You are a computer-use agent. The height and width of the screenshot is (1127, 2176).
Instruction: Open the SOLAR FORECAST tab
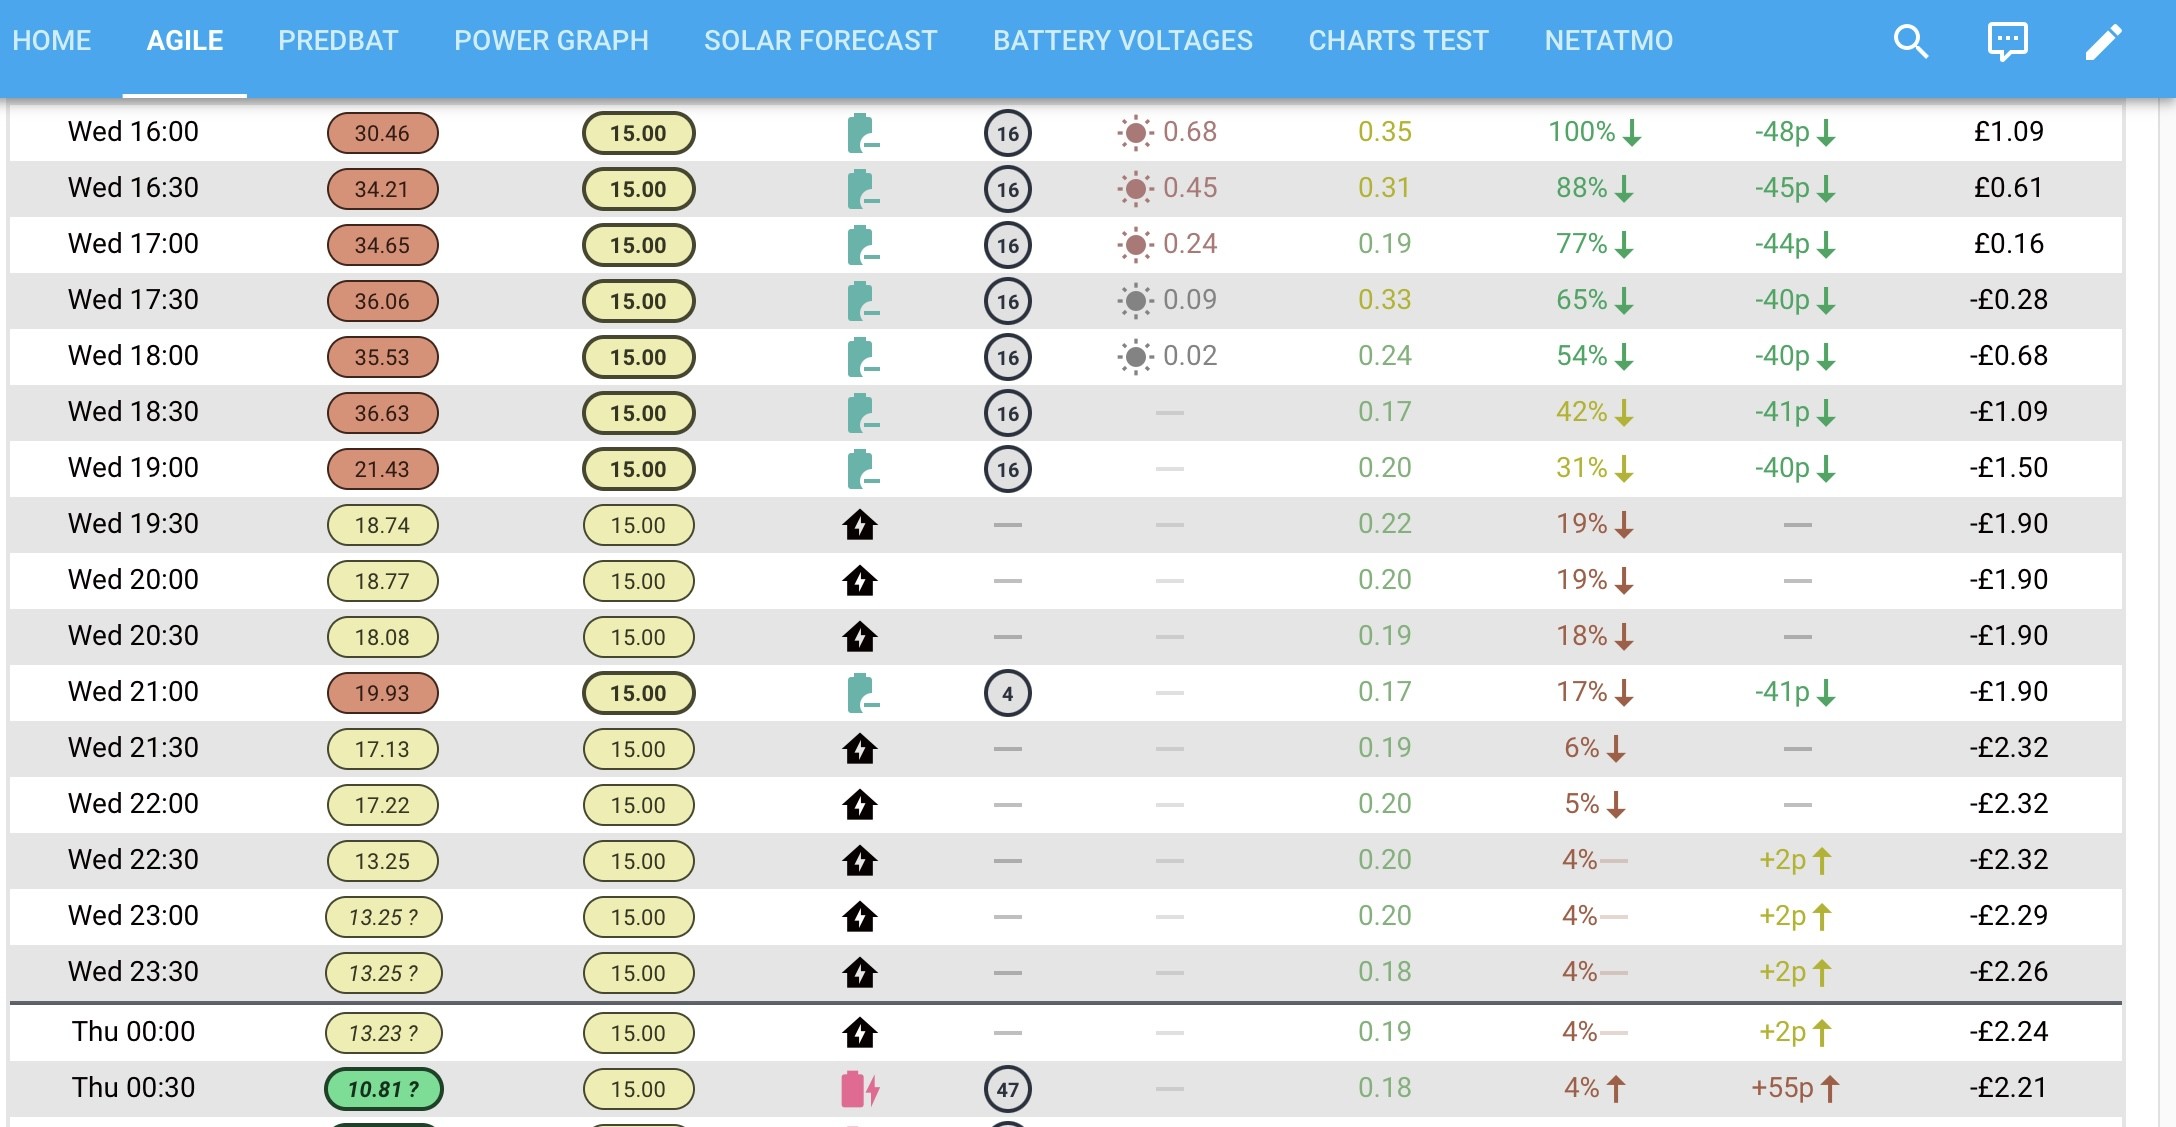820,41
